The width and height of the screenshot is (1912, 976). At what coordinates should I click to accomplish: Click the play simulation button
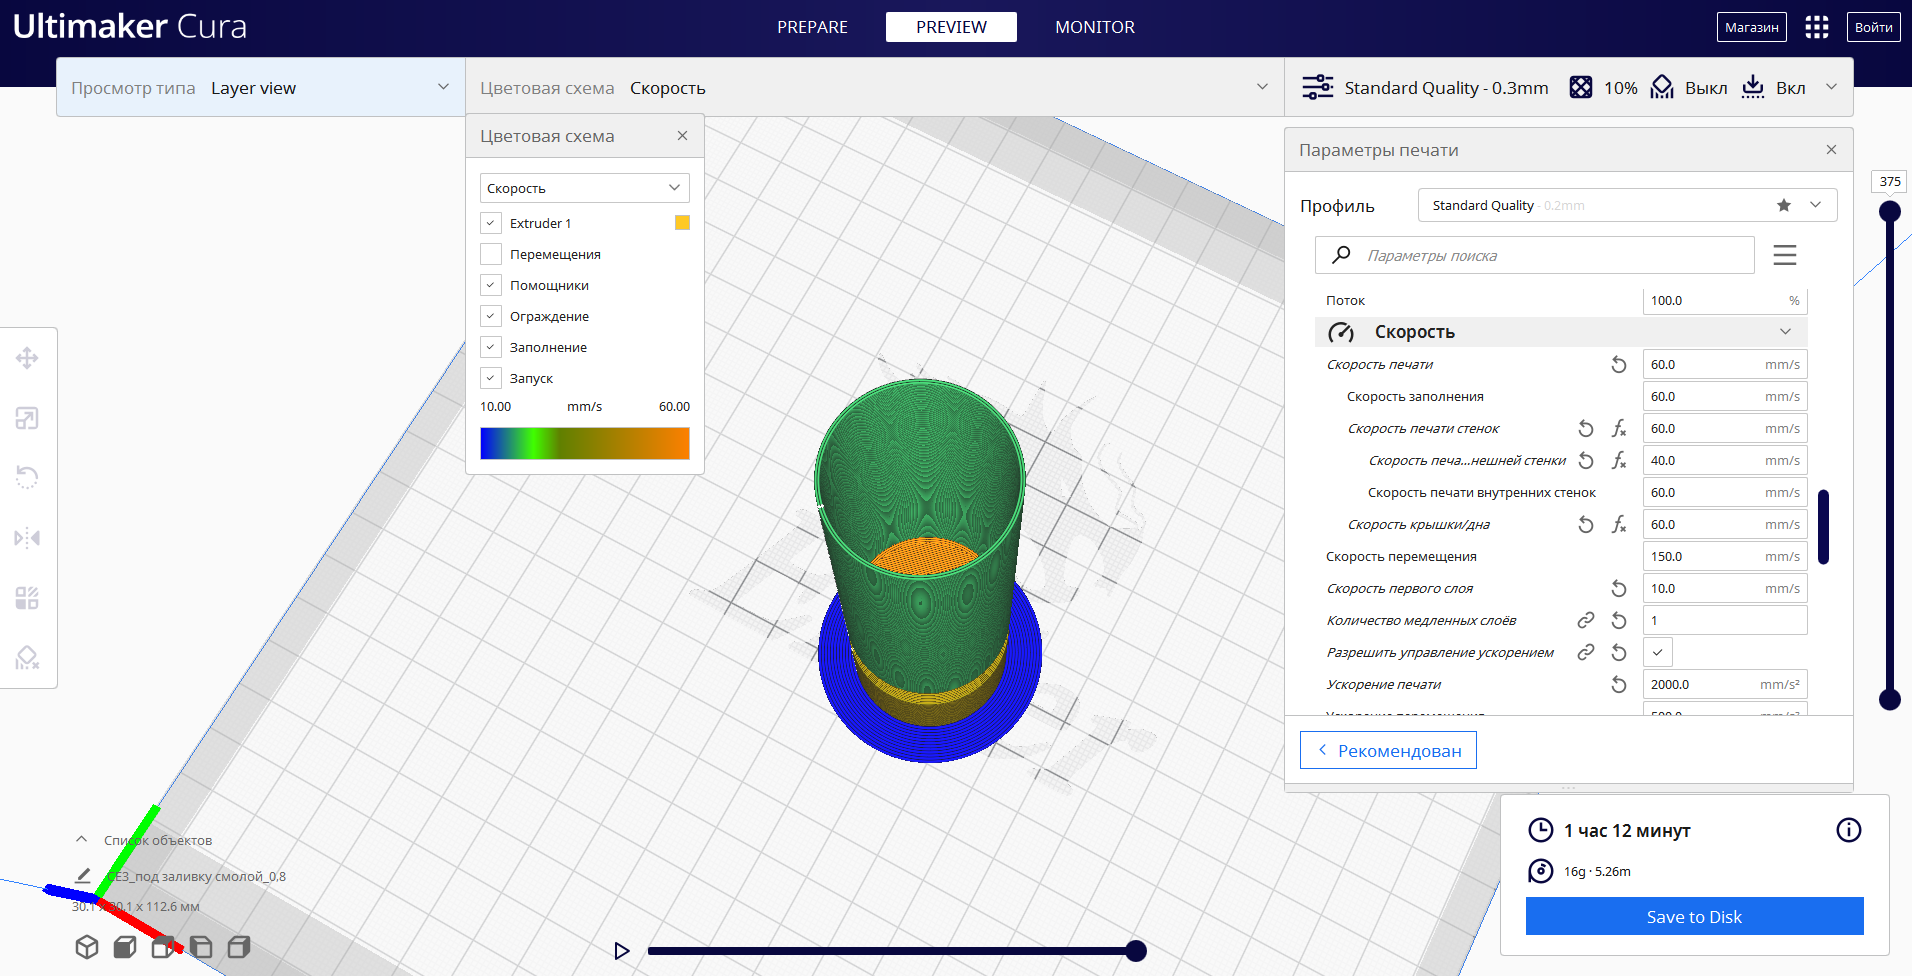click(621, 951)
